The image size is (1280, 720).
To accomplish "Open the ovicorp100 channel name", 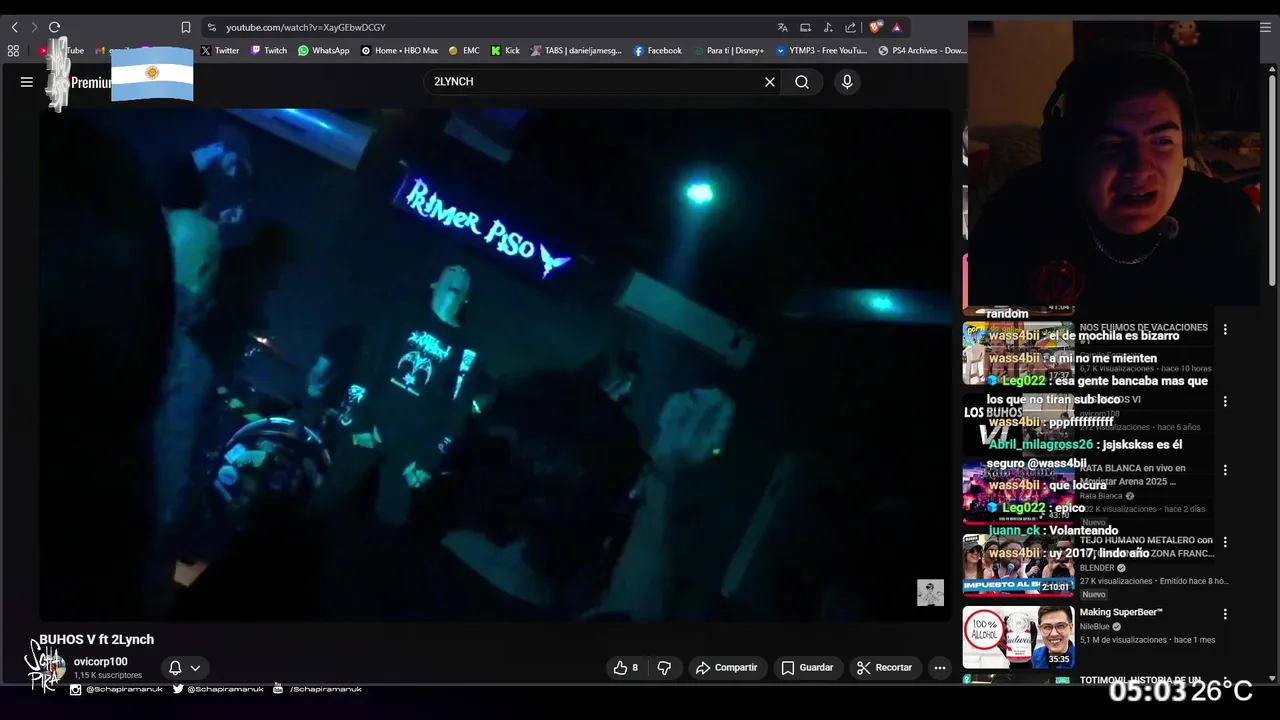I will point(100,661).
